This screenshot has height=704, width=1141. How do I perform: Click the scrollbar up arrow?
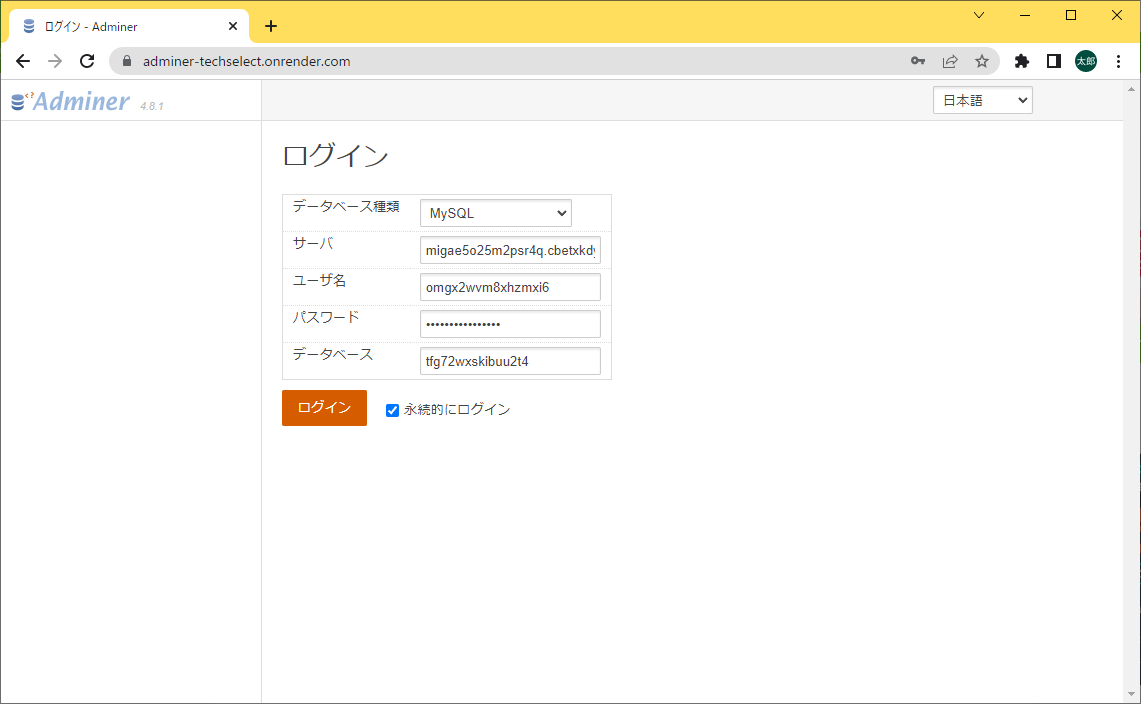[1132, 90]
